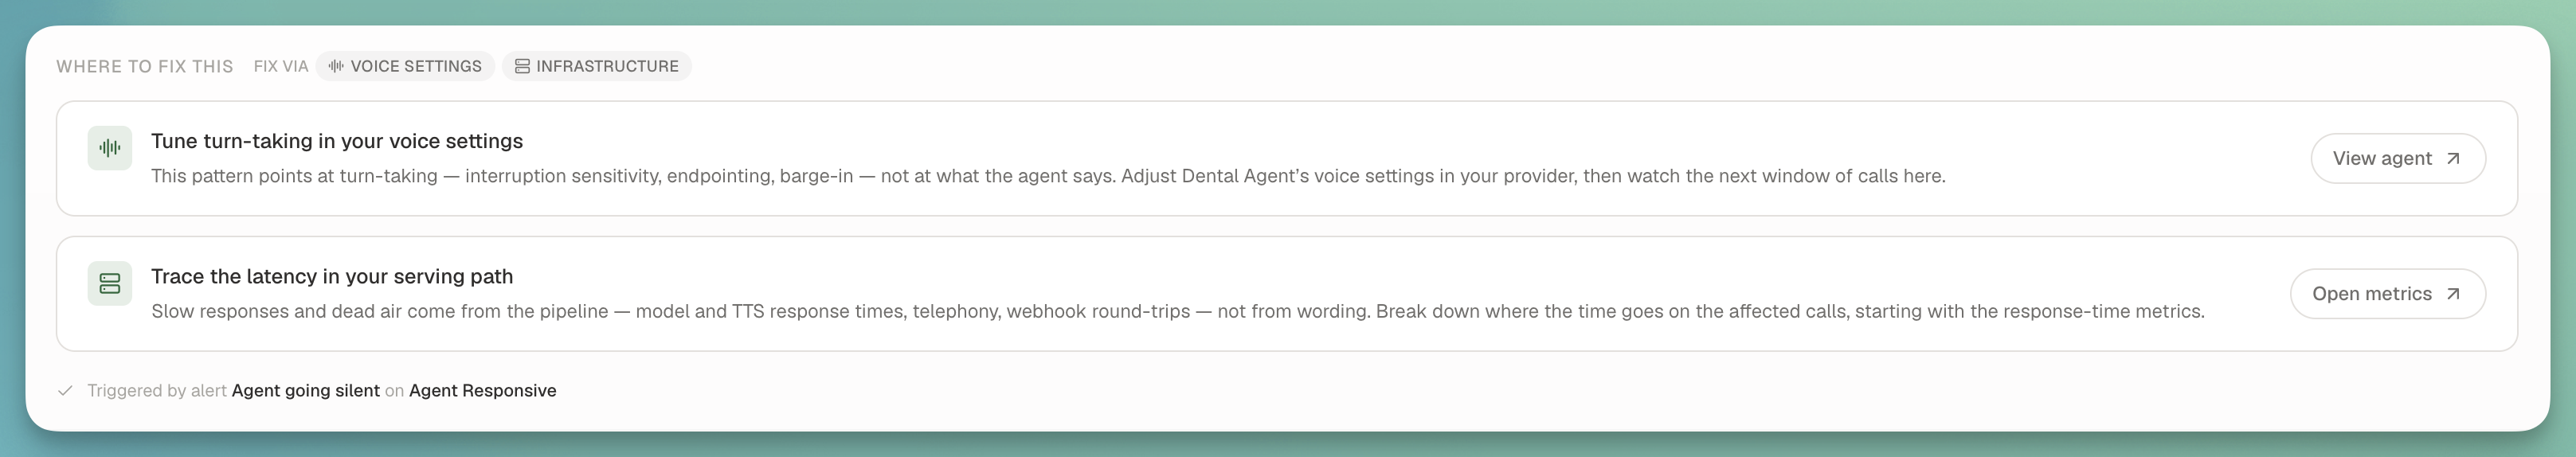Click the server icon beside latency card

click(x=110, y=283)
